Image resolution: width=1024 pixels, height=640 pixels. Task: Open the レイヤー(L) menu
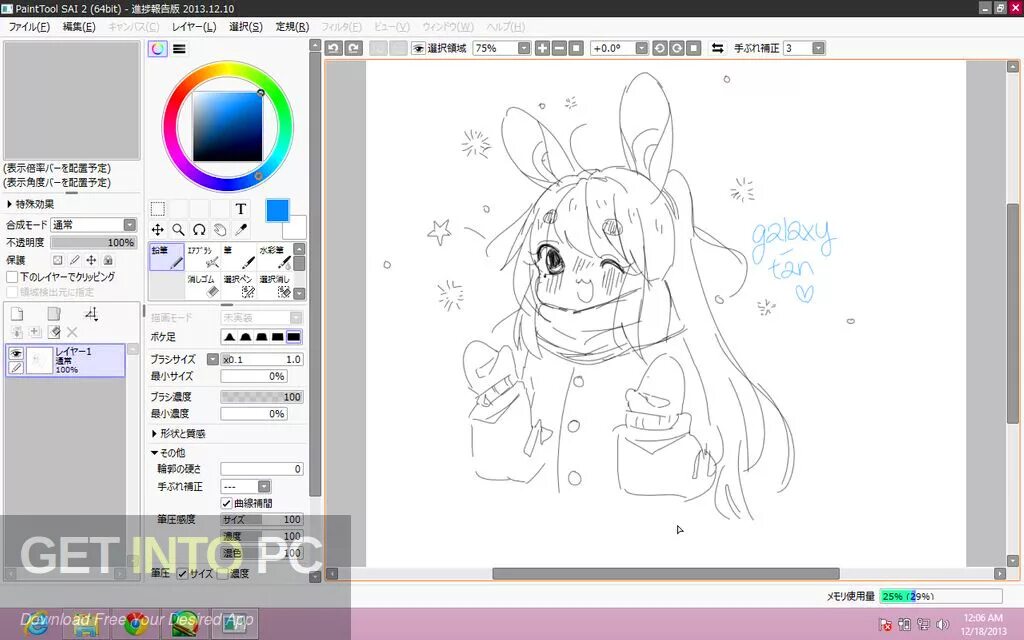(194, 27)
